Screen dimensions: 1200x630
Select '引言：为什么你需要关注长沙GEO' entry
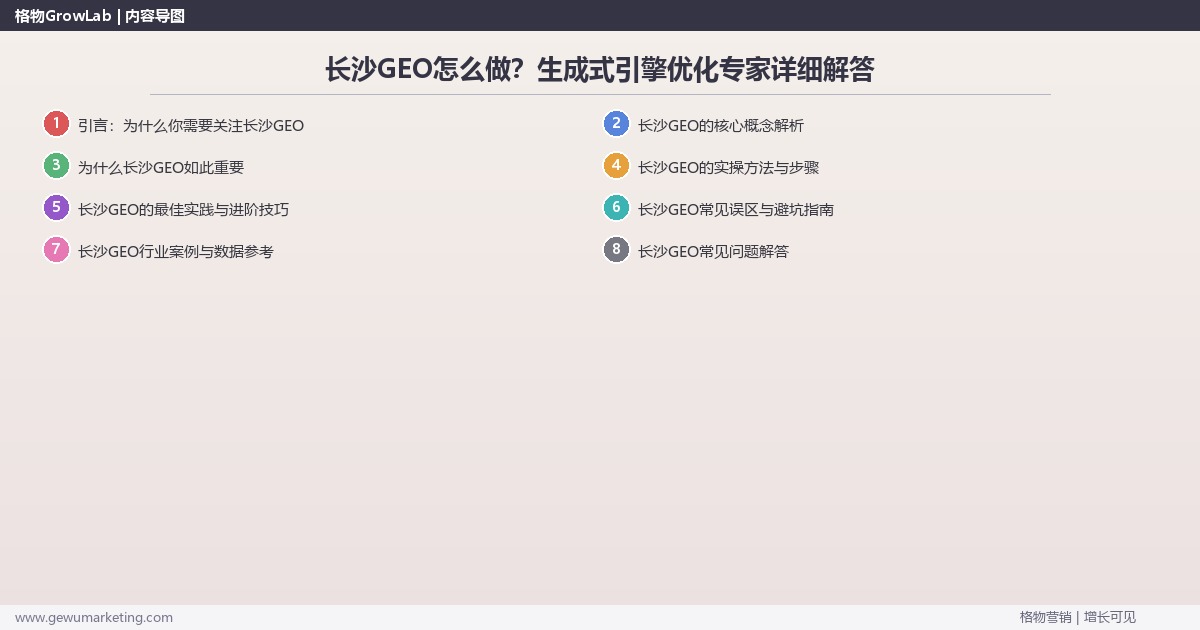[x=191, y=126]
